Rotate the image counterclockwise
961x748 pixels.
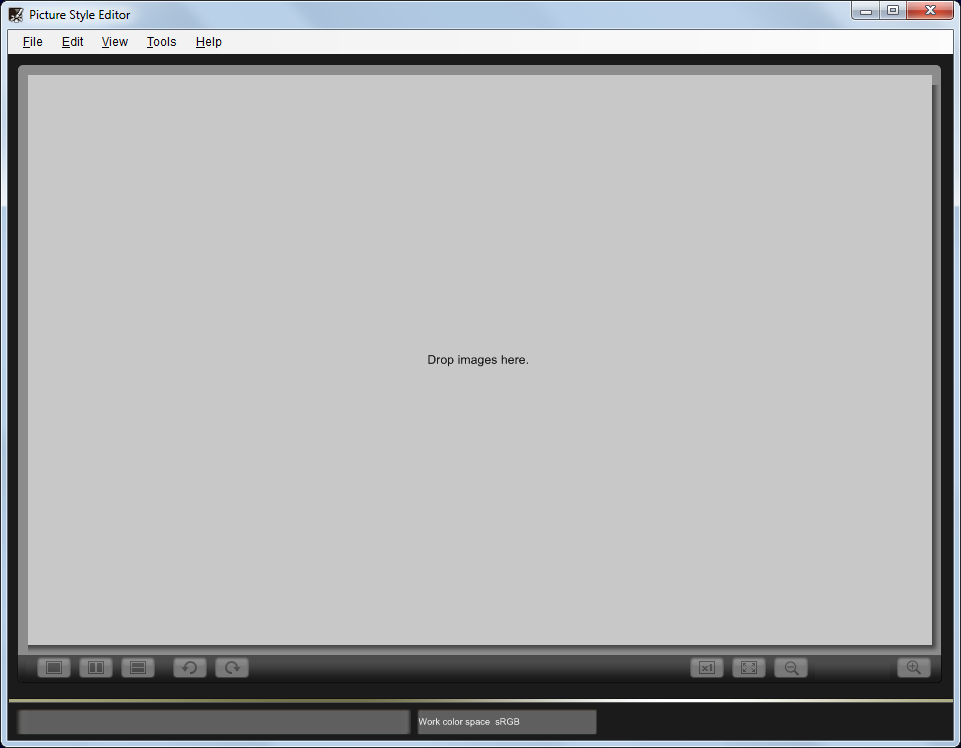190,668
